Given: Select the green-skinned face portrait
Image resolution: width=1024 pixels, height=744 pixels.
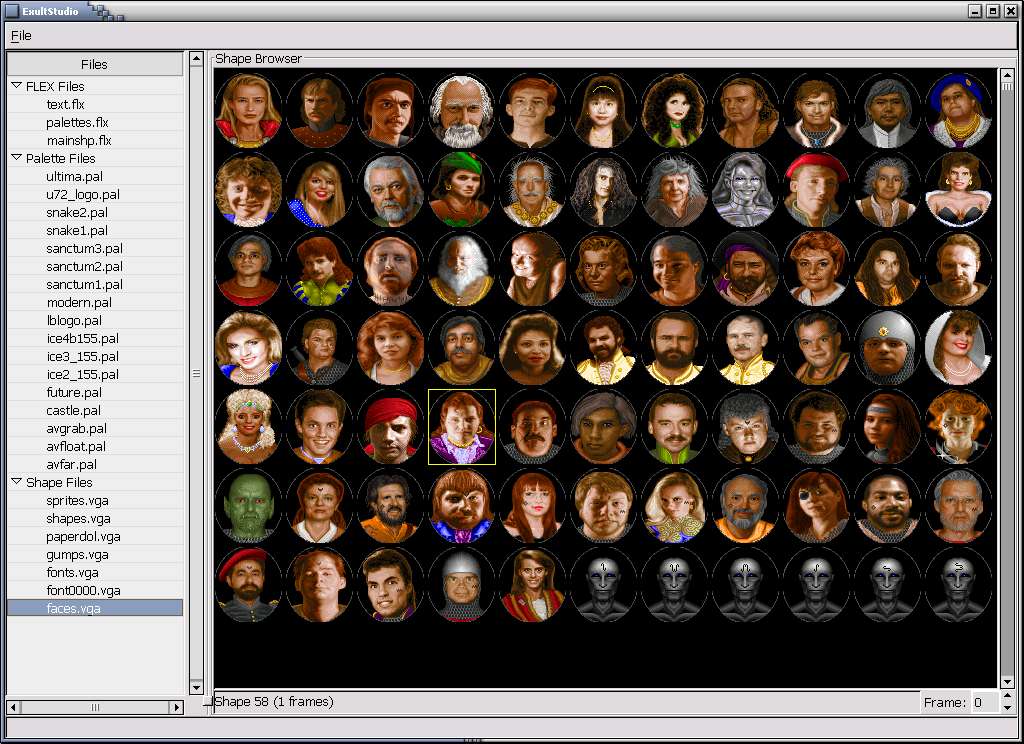Looking at the screenshot, I should point(248,506).
